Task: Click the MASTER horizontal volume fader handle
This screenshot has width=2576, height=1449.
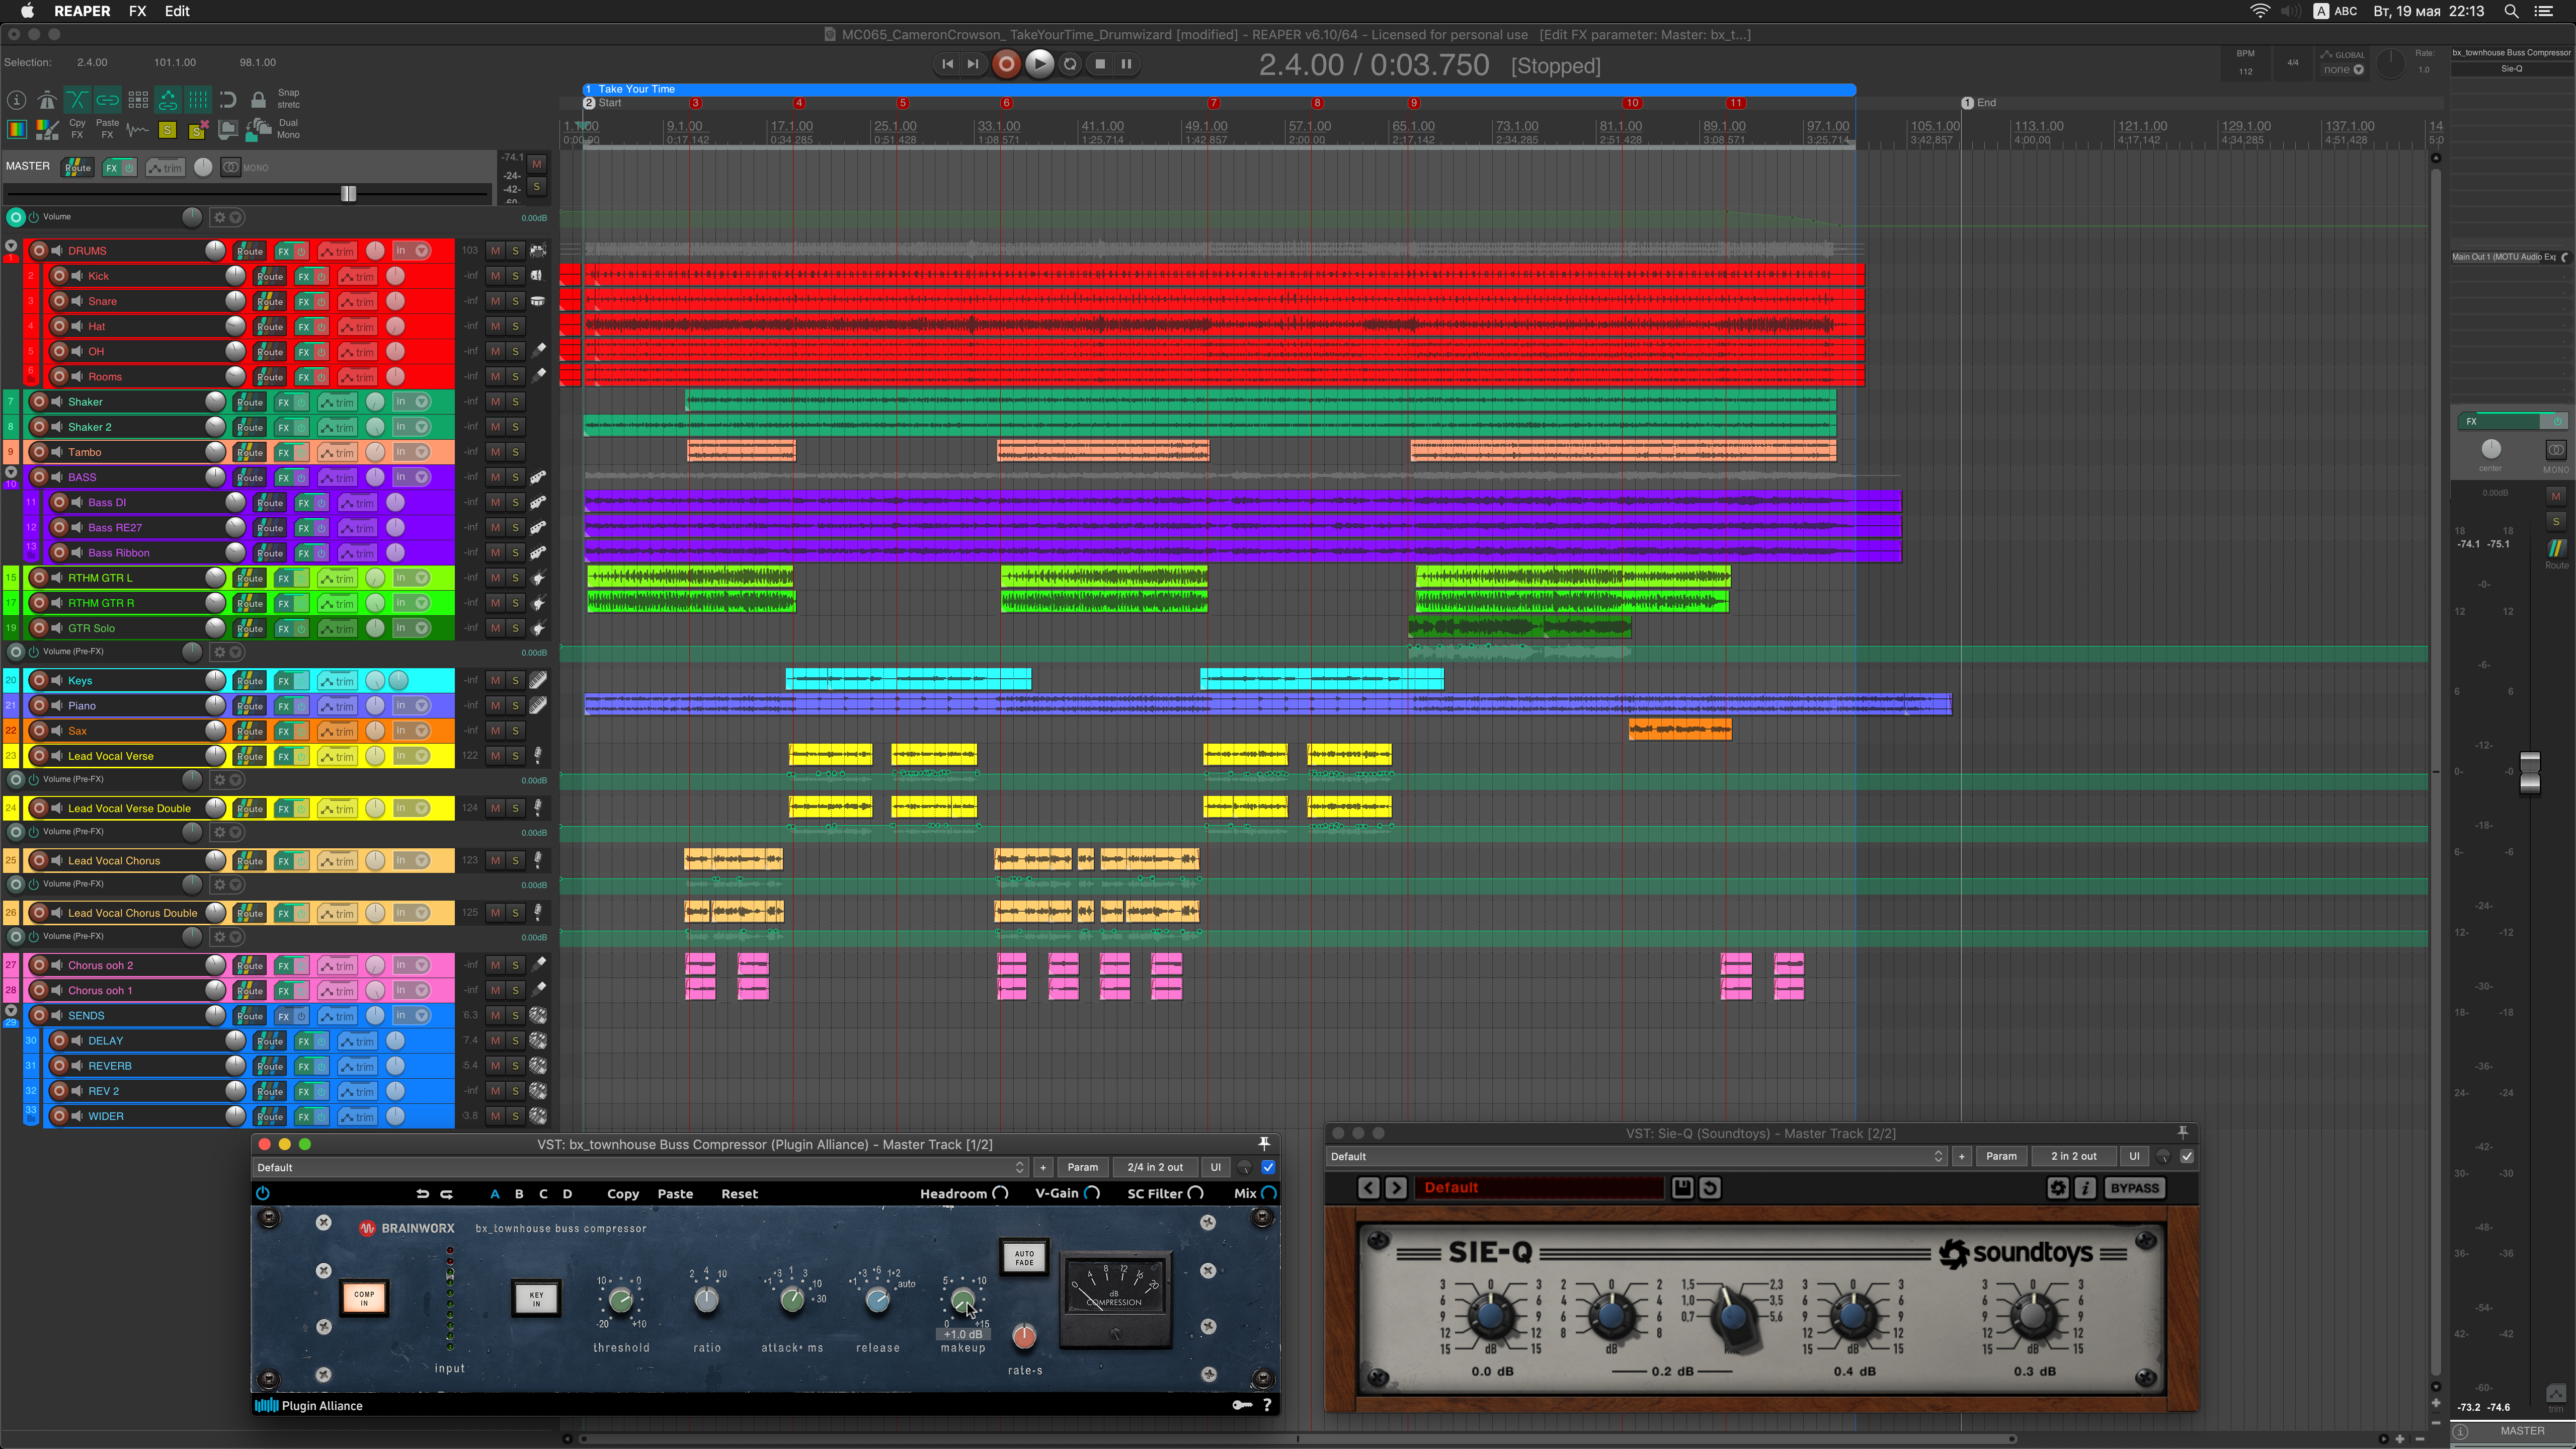Action: pos(348,193)
